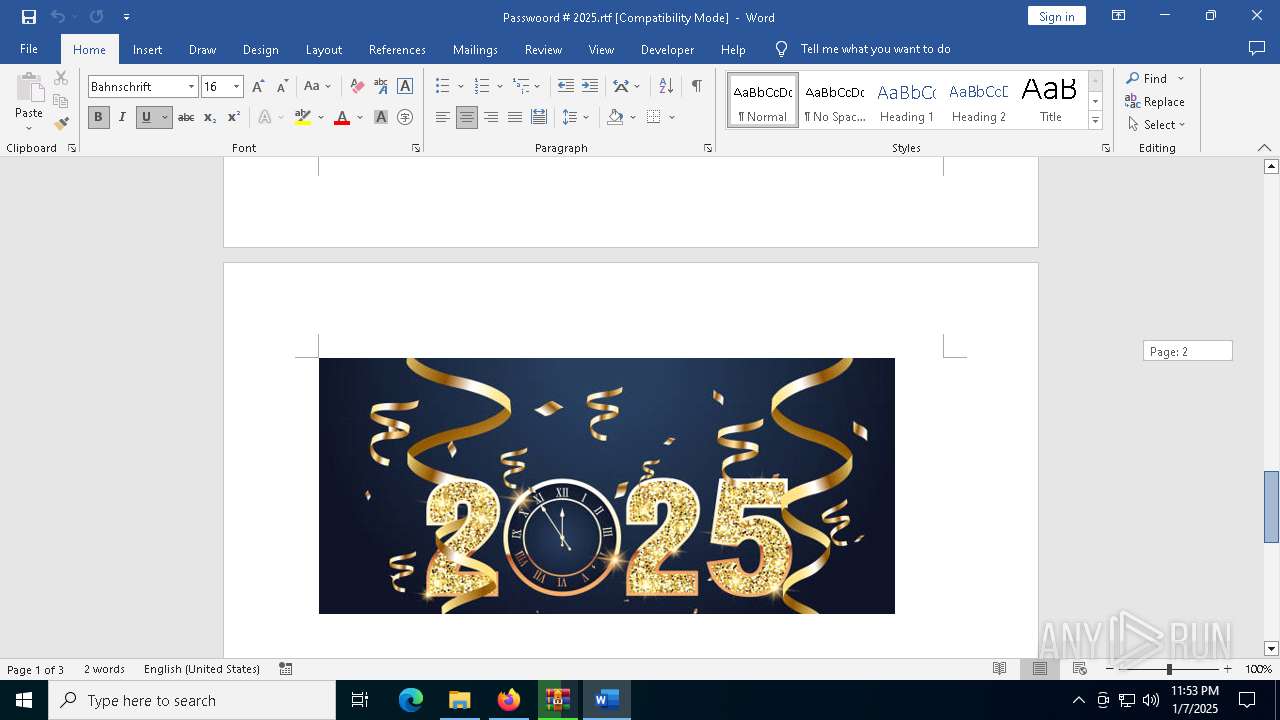Toggle Underline formatting

tap(146, 117)
